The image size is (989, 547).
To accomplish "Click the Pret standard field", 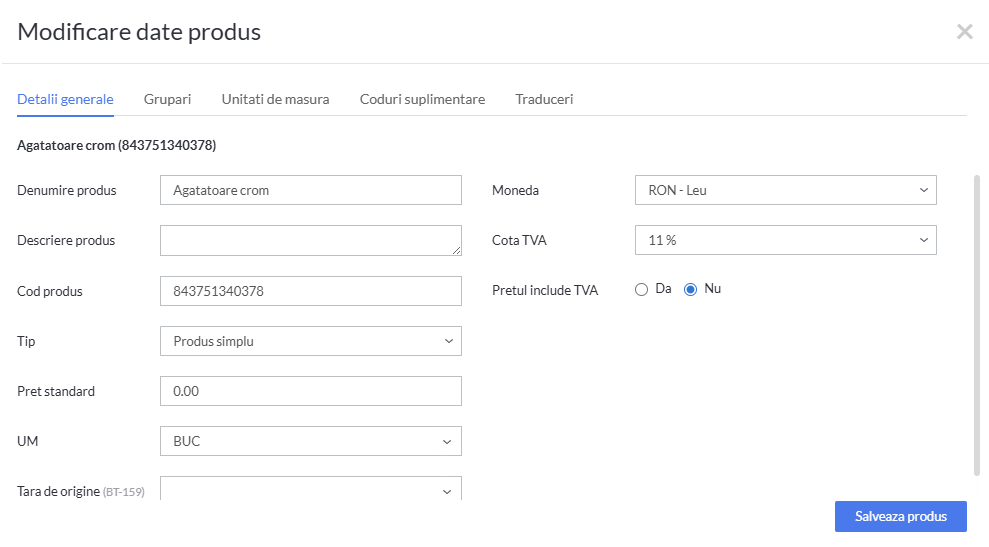I will (x=311, y=391).
